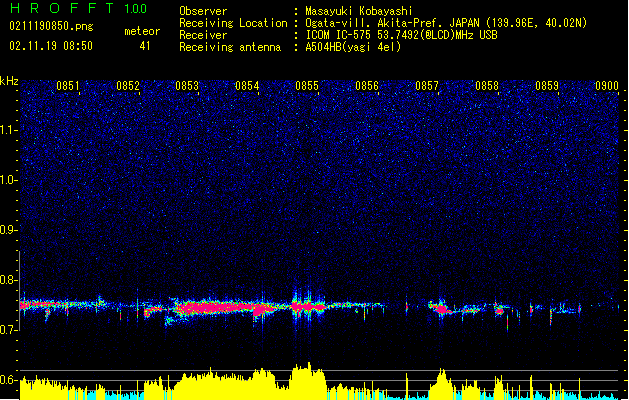Viewport: 629px width, 400px height.
Task: Click the 'meteor' label
Action: tap(142, 31)
